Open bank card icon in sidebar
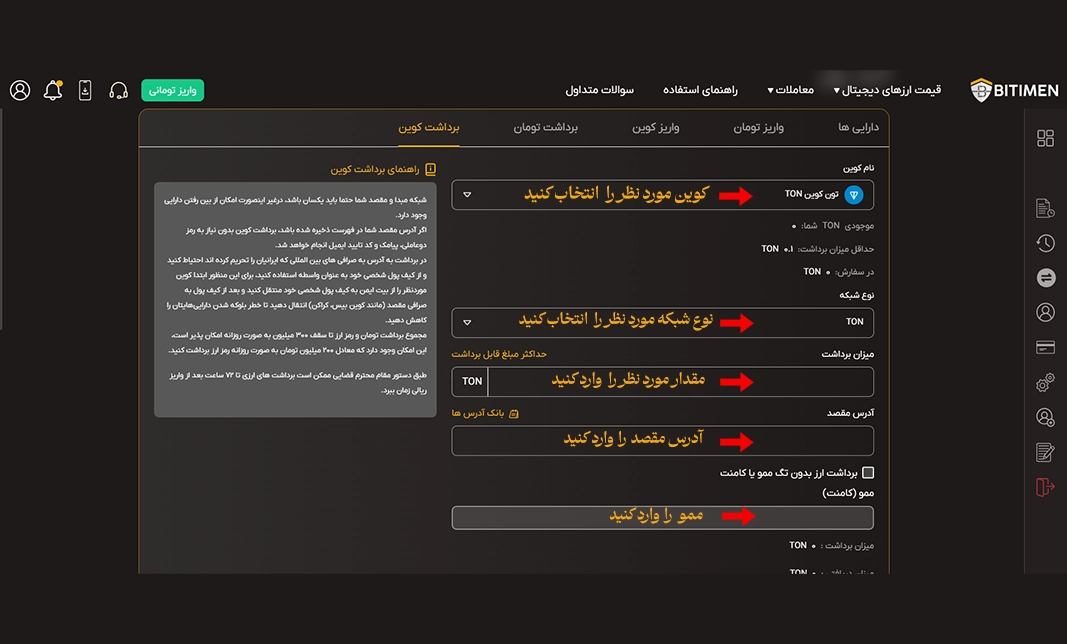 coord(1045,347)
